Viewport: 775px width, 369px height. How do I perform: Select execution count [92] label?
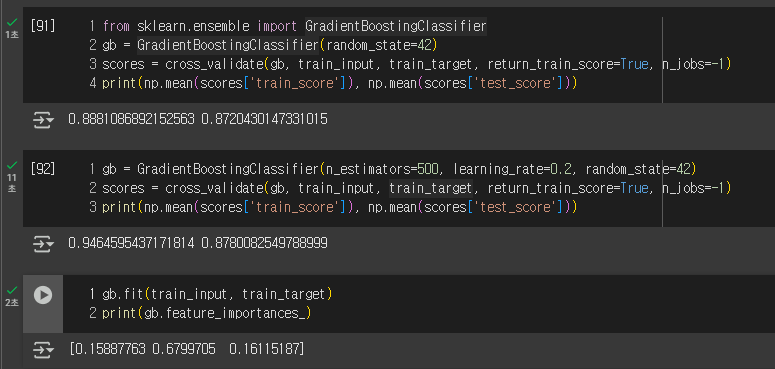(x=43, y=169)
